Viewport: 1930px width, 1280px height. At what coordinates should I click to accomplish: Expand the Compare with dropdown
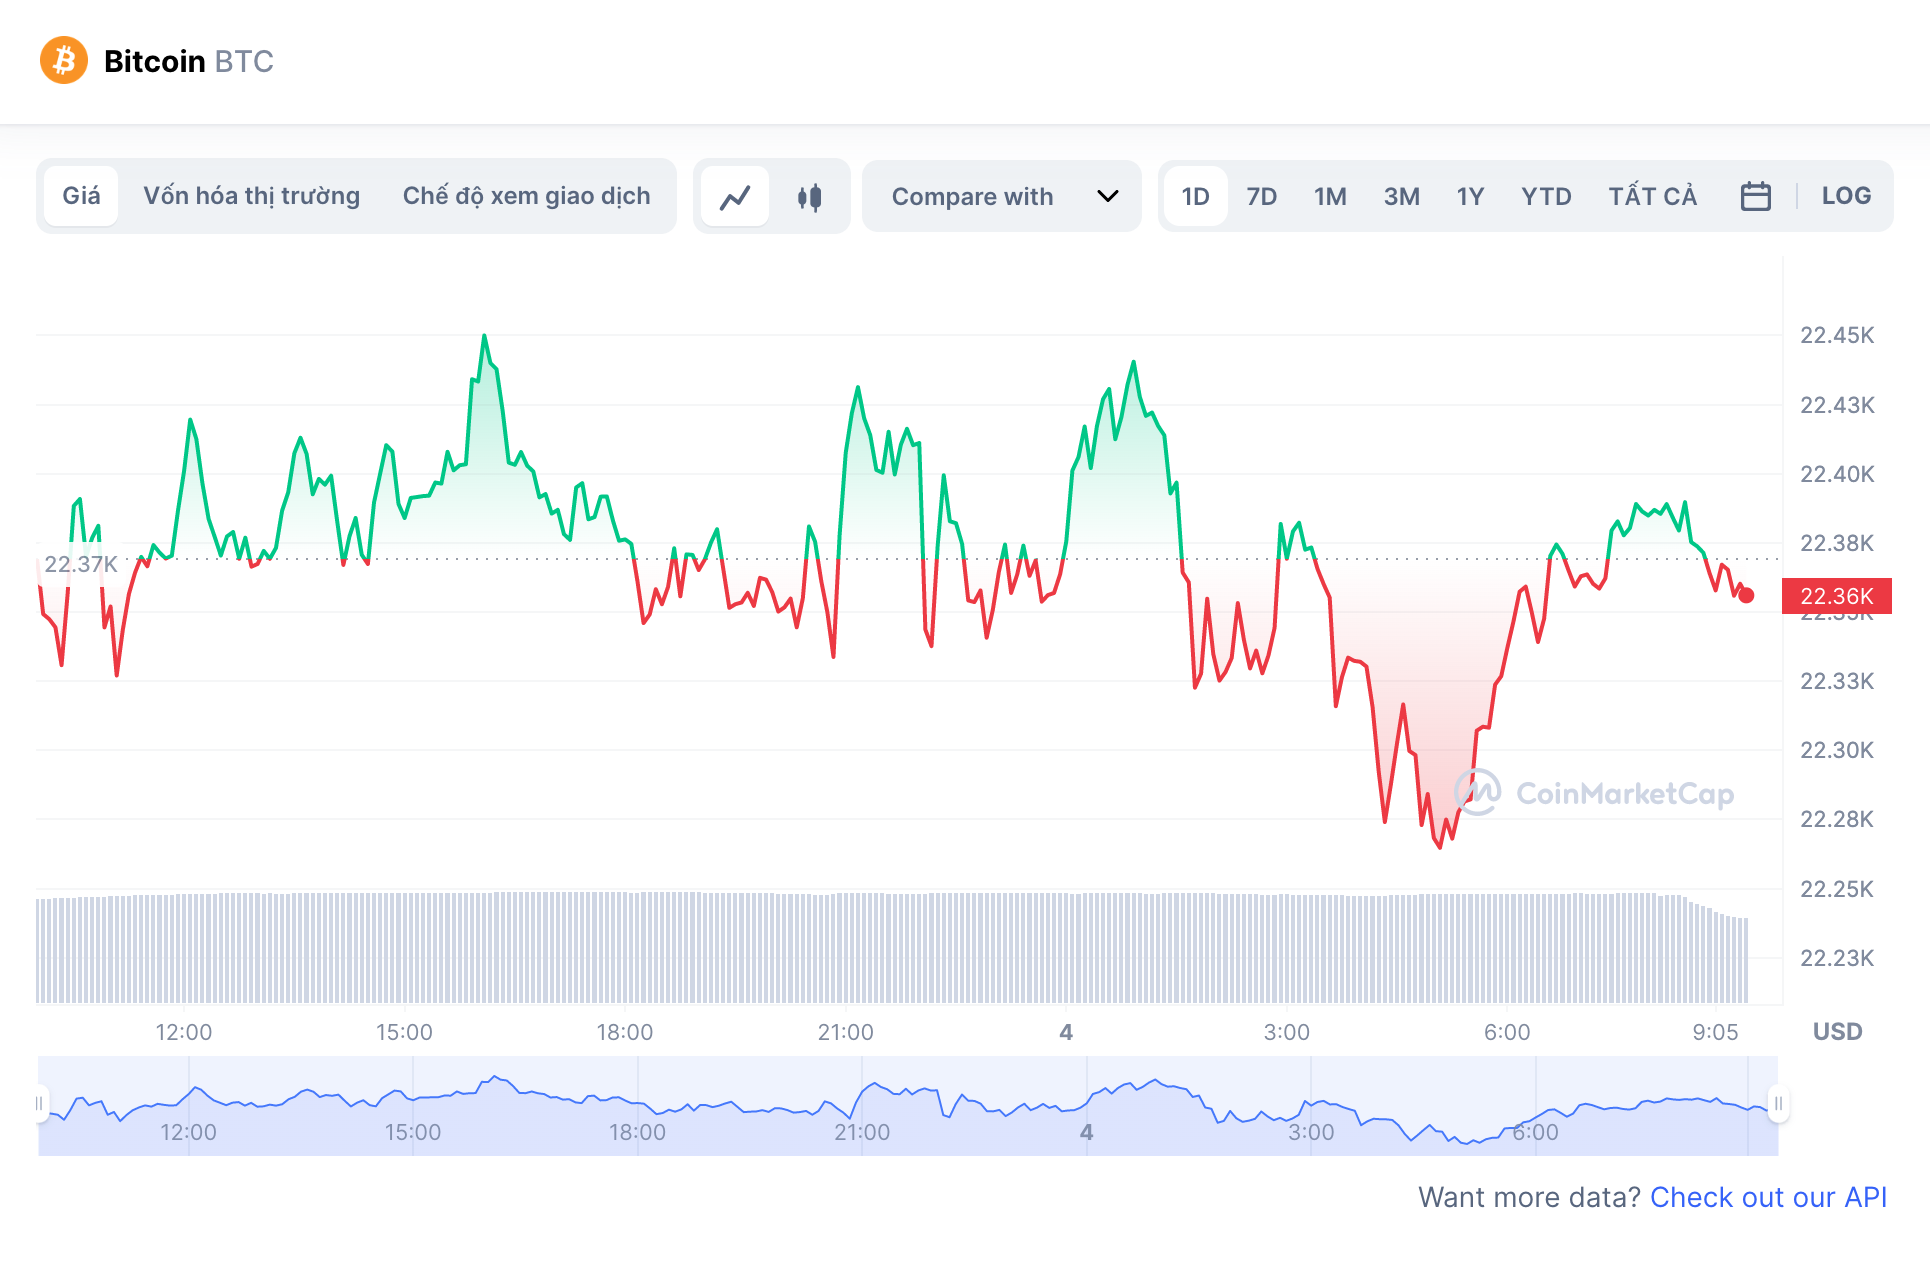click(x=1000, y=196)
